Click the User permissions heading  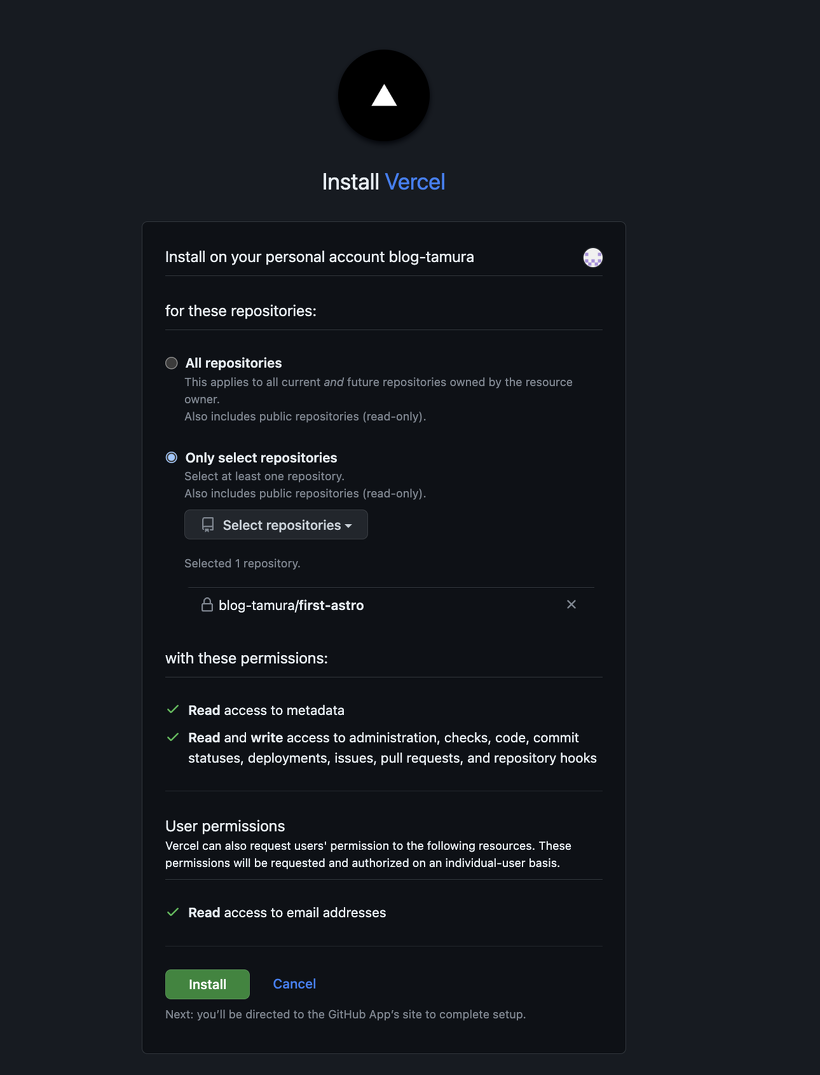[225, 825]
